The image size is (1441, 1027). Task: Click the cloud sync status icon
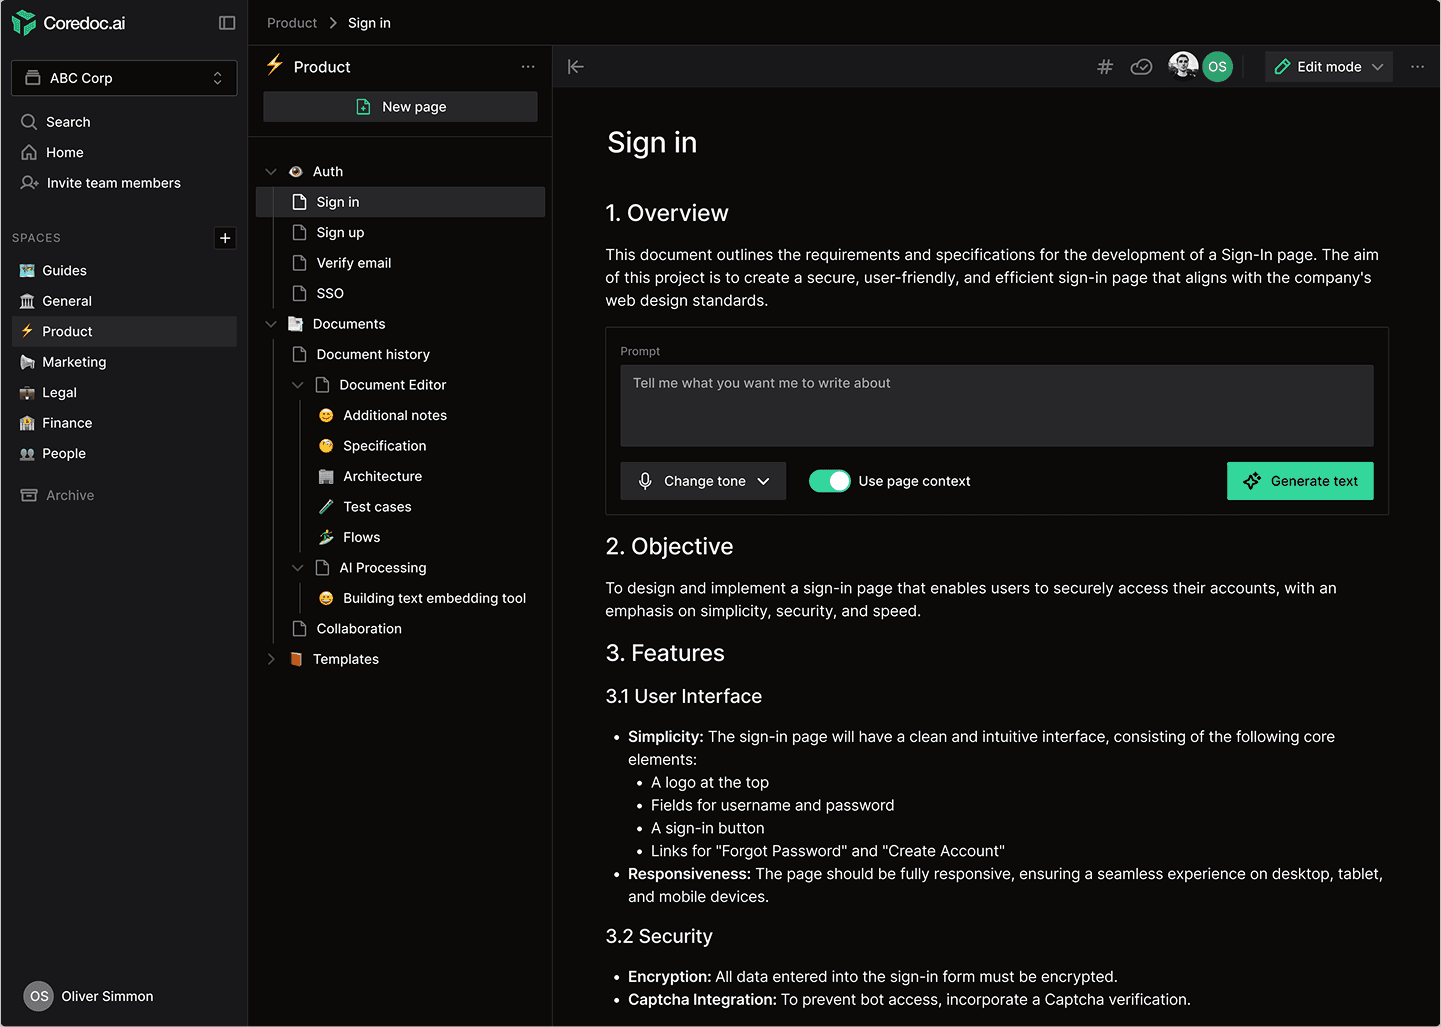coord(1141,67)
